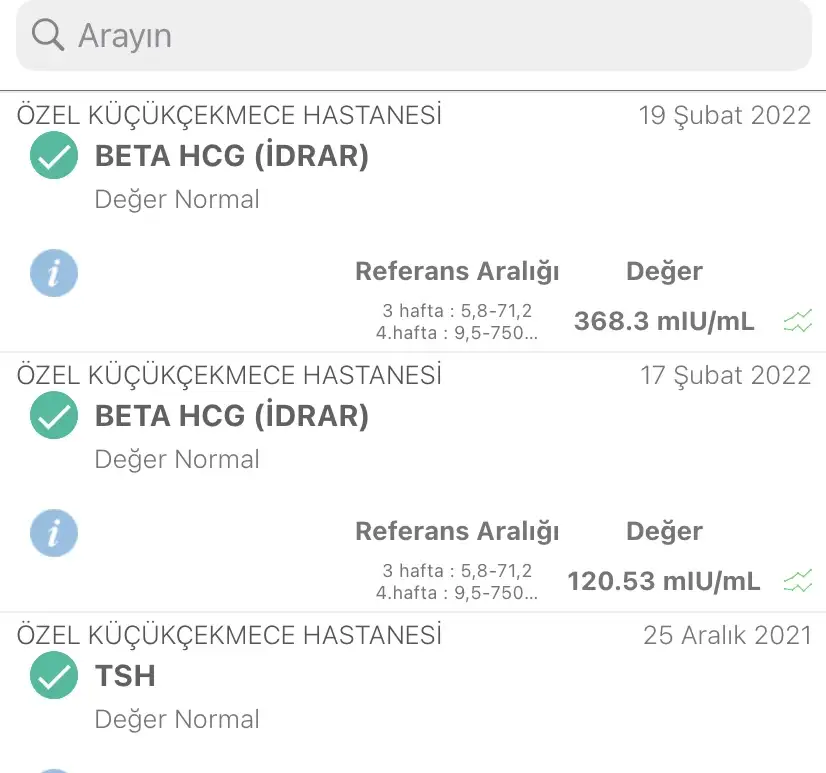
Task: Click green checkmark on 17 Şubat BETA HCG
Action: click(53, 417)
